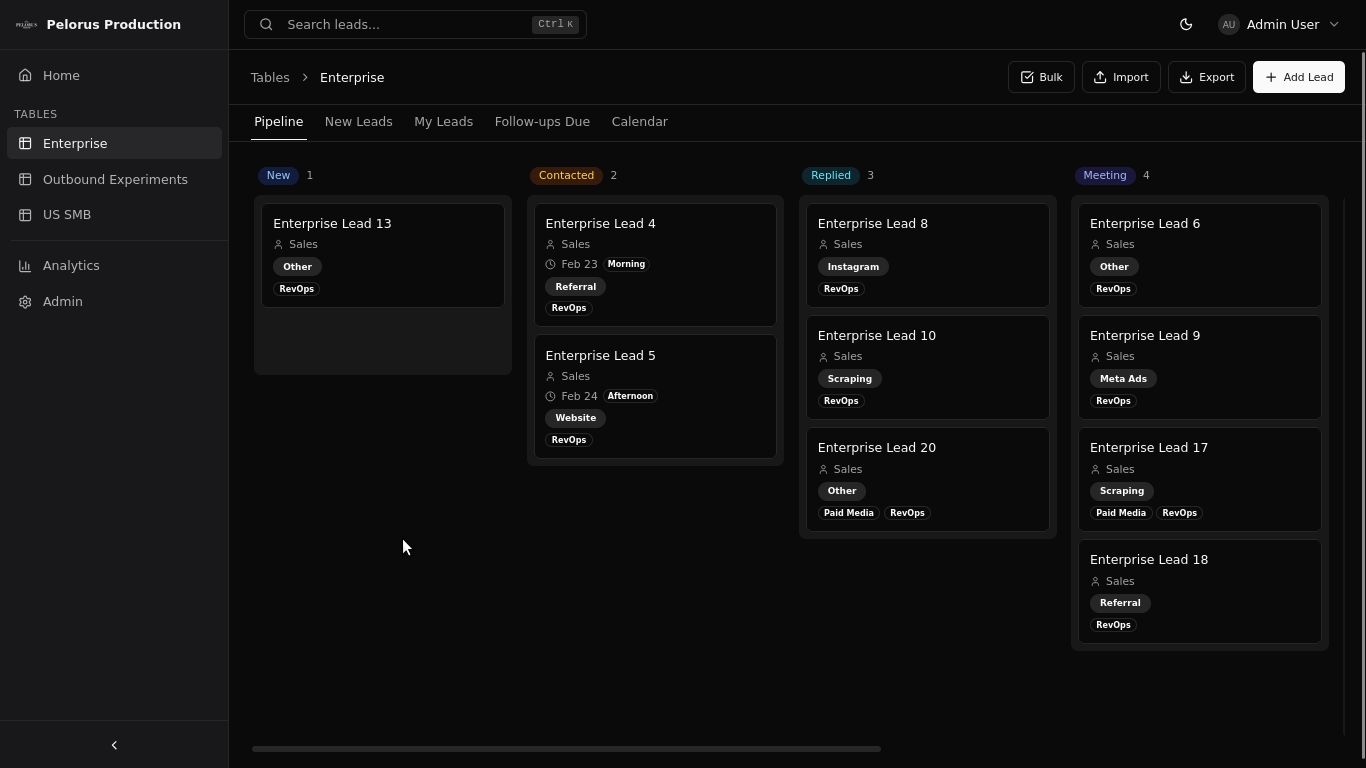The height and width of the screenshot is (768, 1366).
Task: Click the Morning tag on Enterprise Lead 4
Action: point(626,264)
